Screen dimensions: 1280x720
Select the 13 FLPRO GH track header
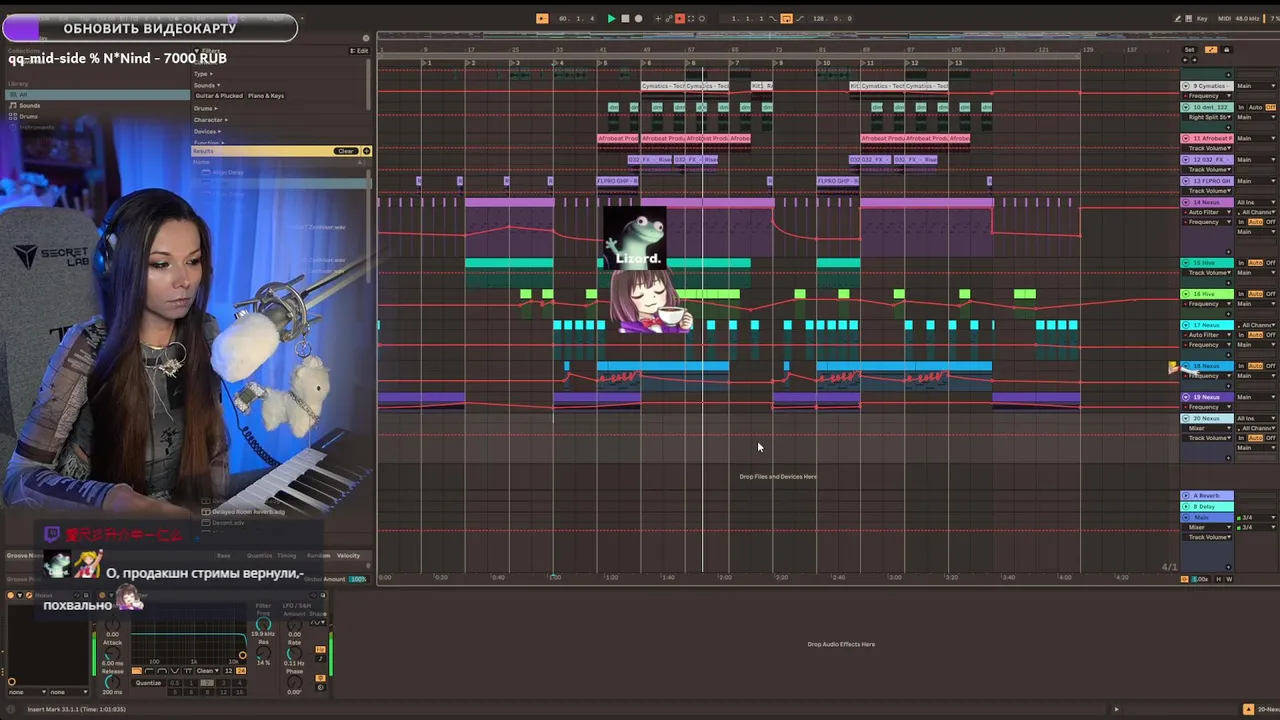point(1206,181)
